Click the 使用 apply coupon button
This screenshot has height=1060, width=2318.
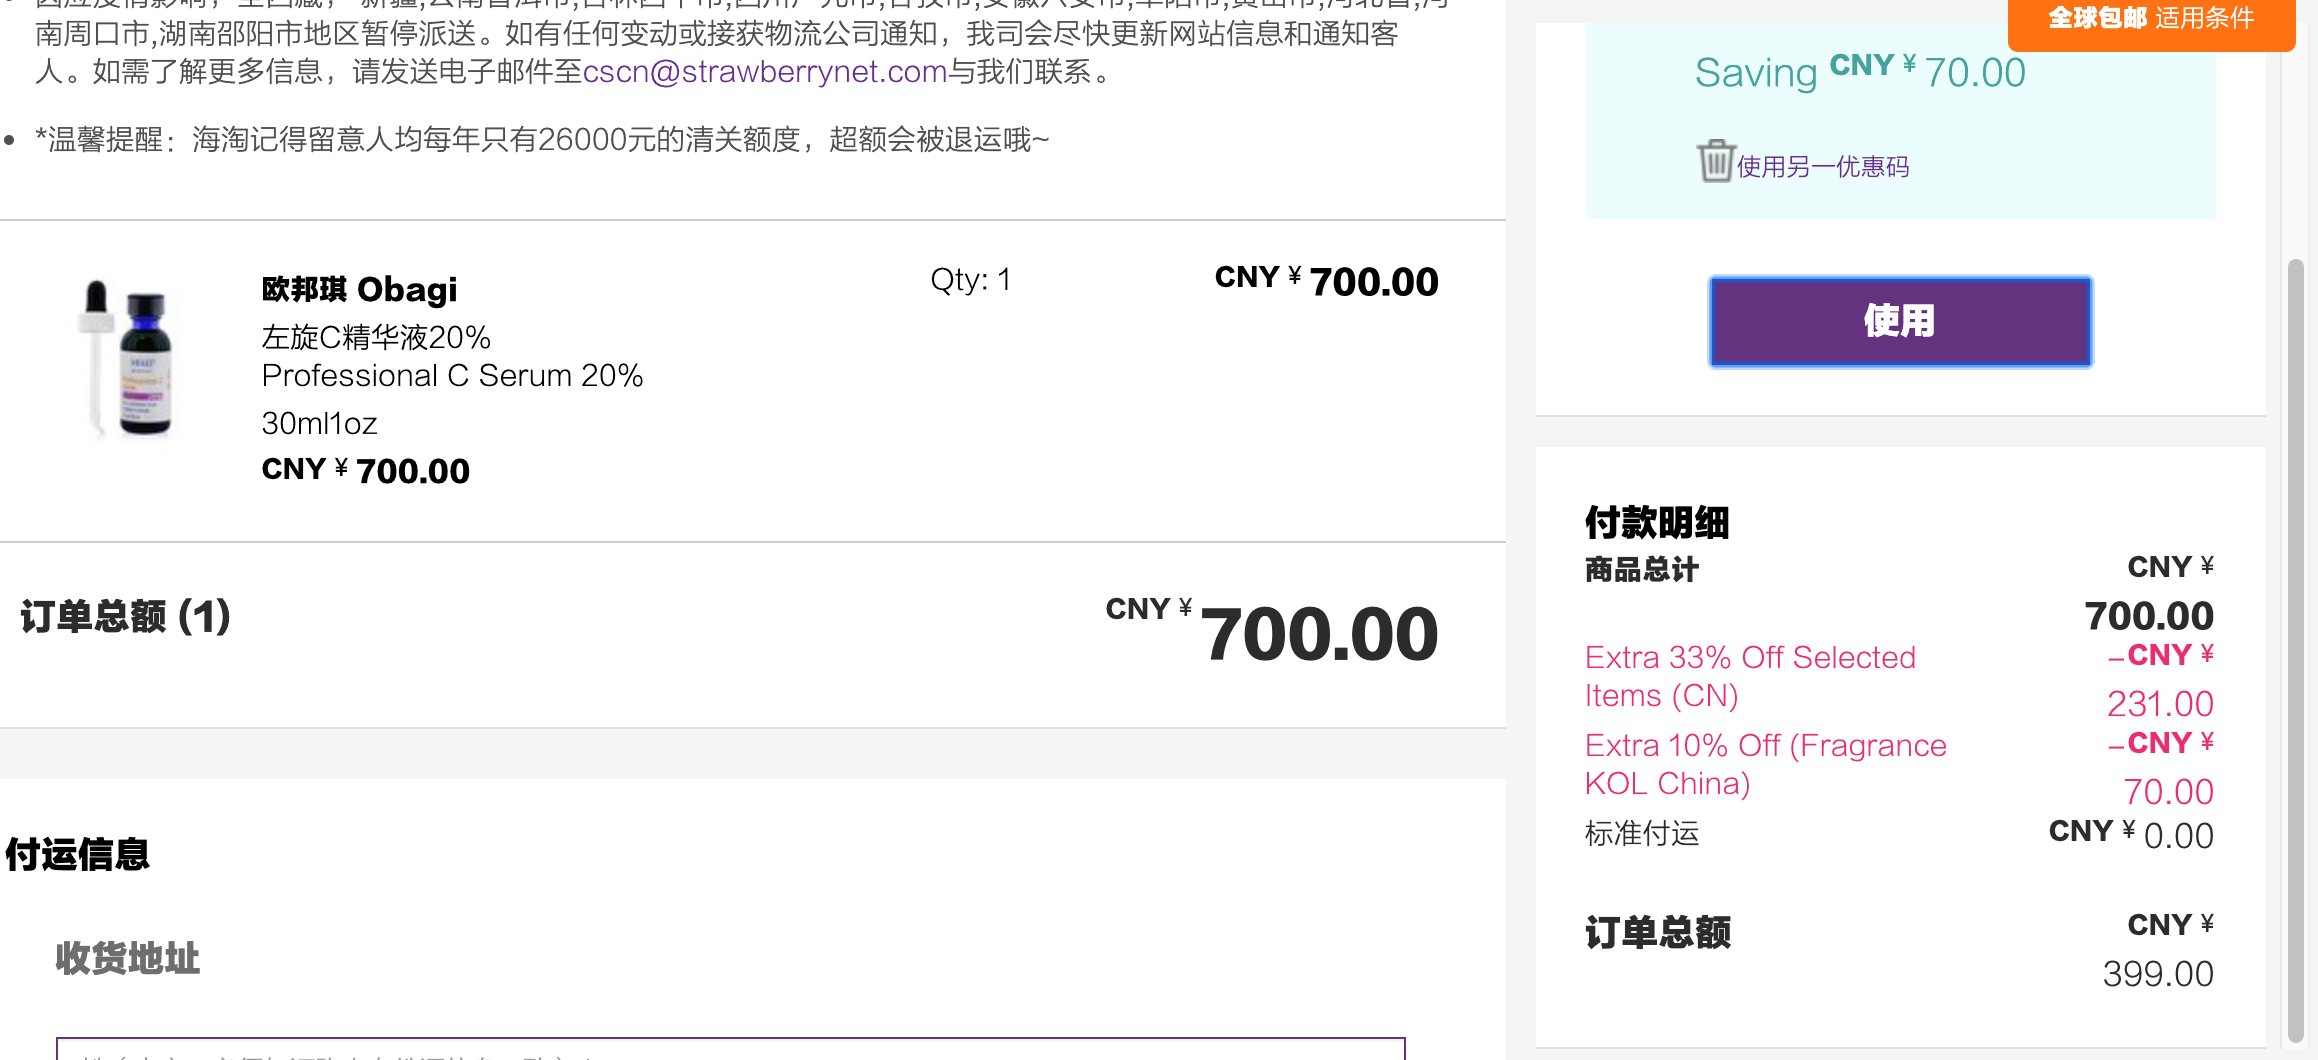1900,321
